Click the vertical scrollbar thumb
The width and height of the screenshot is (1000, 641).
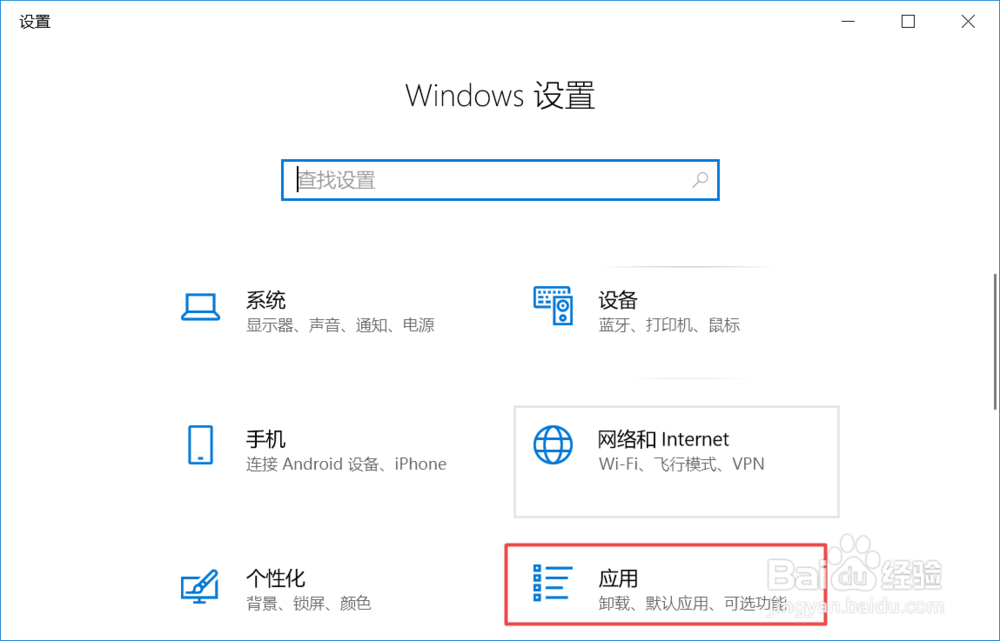[996, 342]
